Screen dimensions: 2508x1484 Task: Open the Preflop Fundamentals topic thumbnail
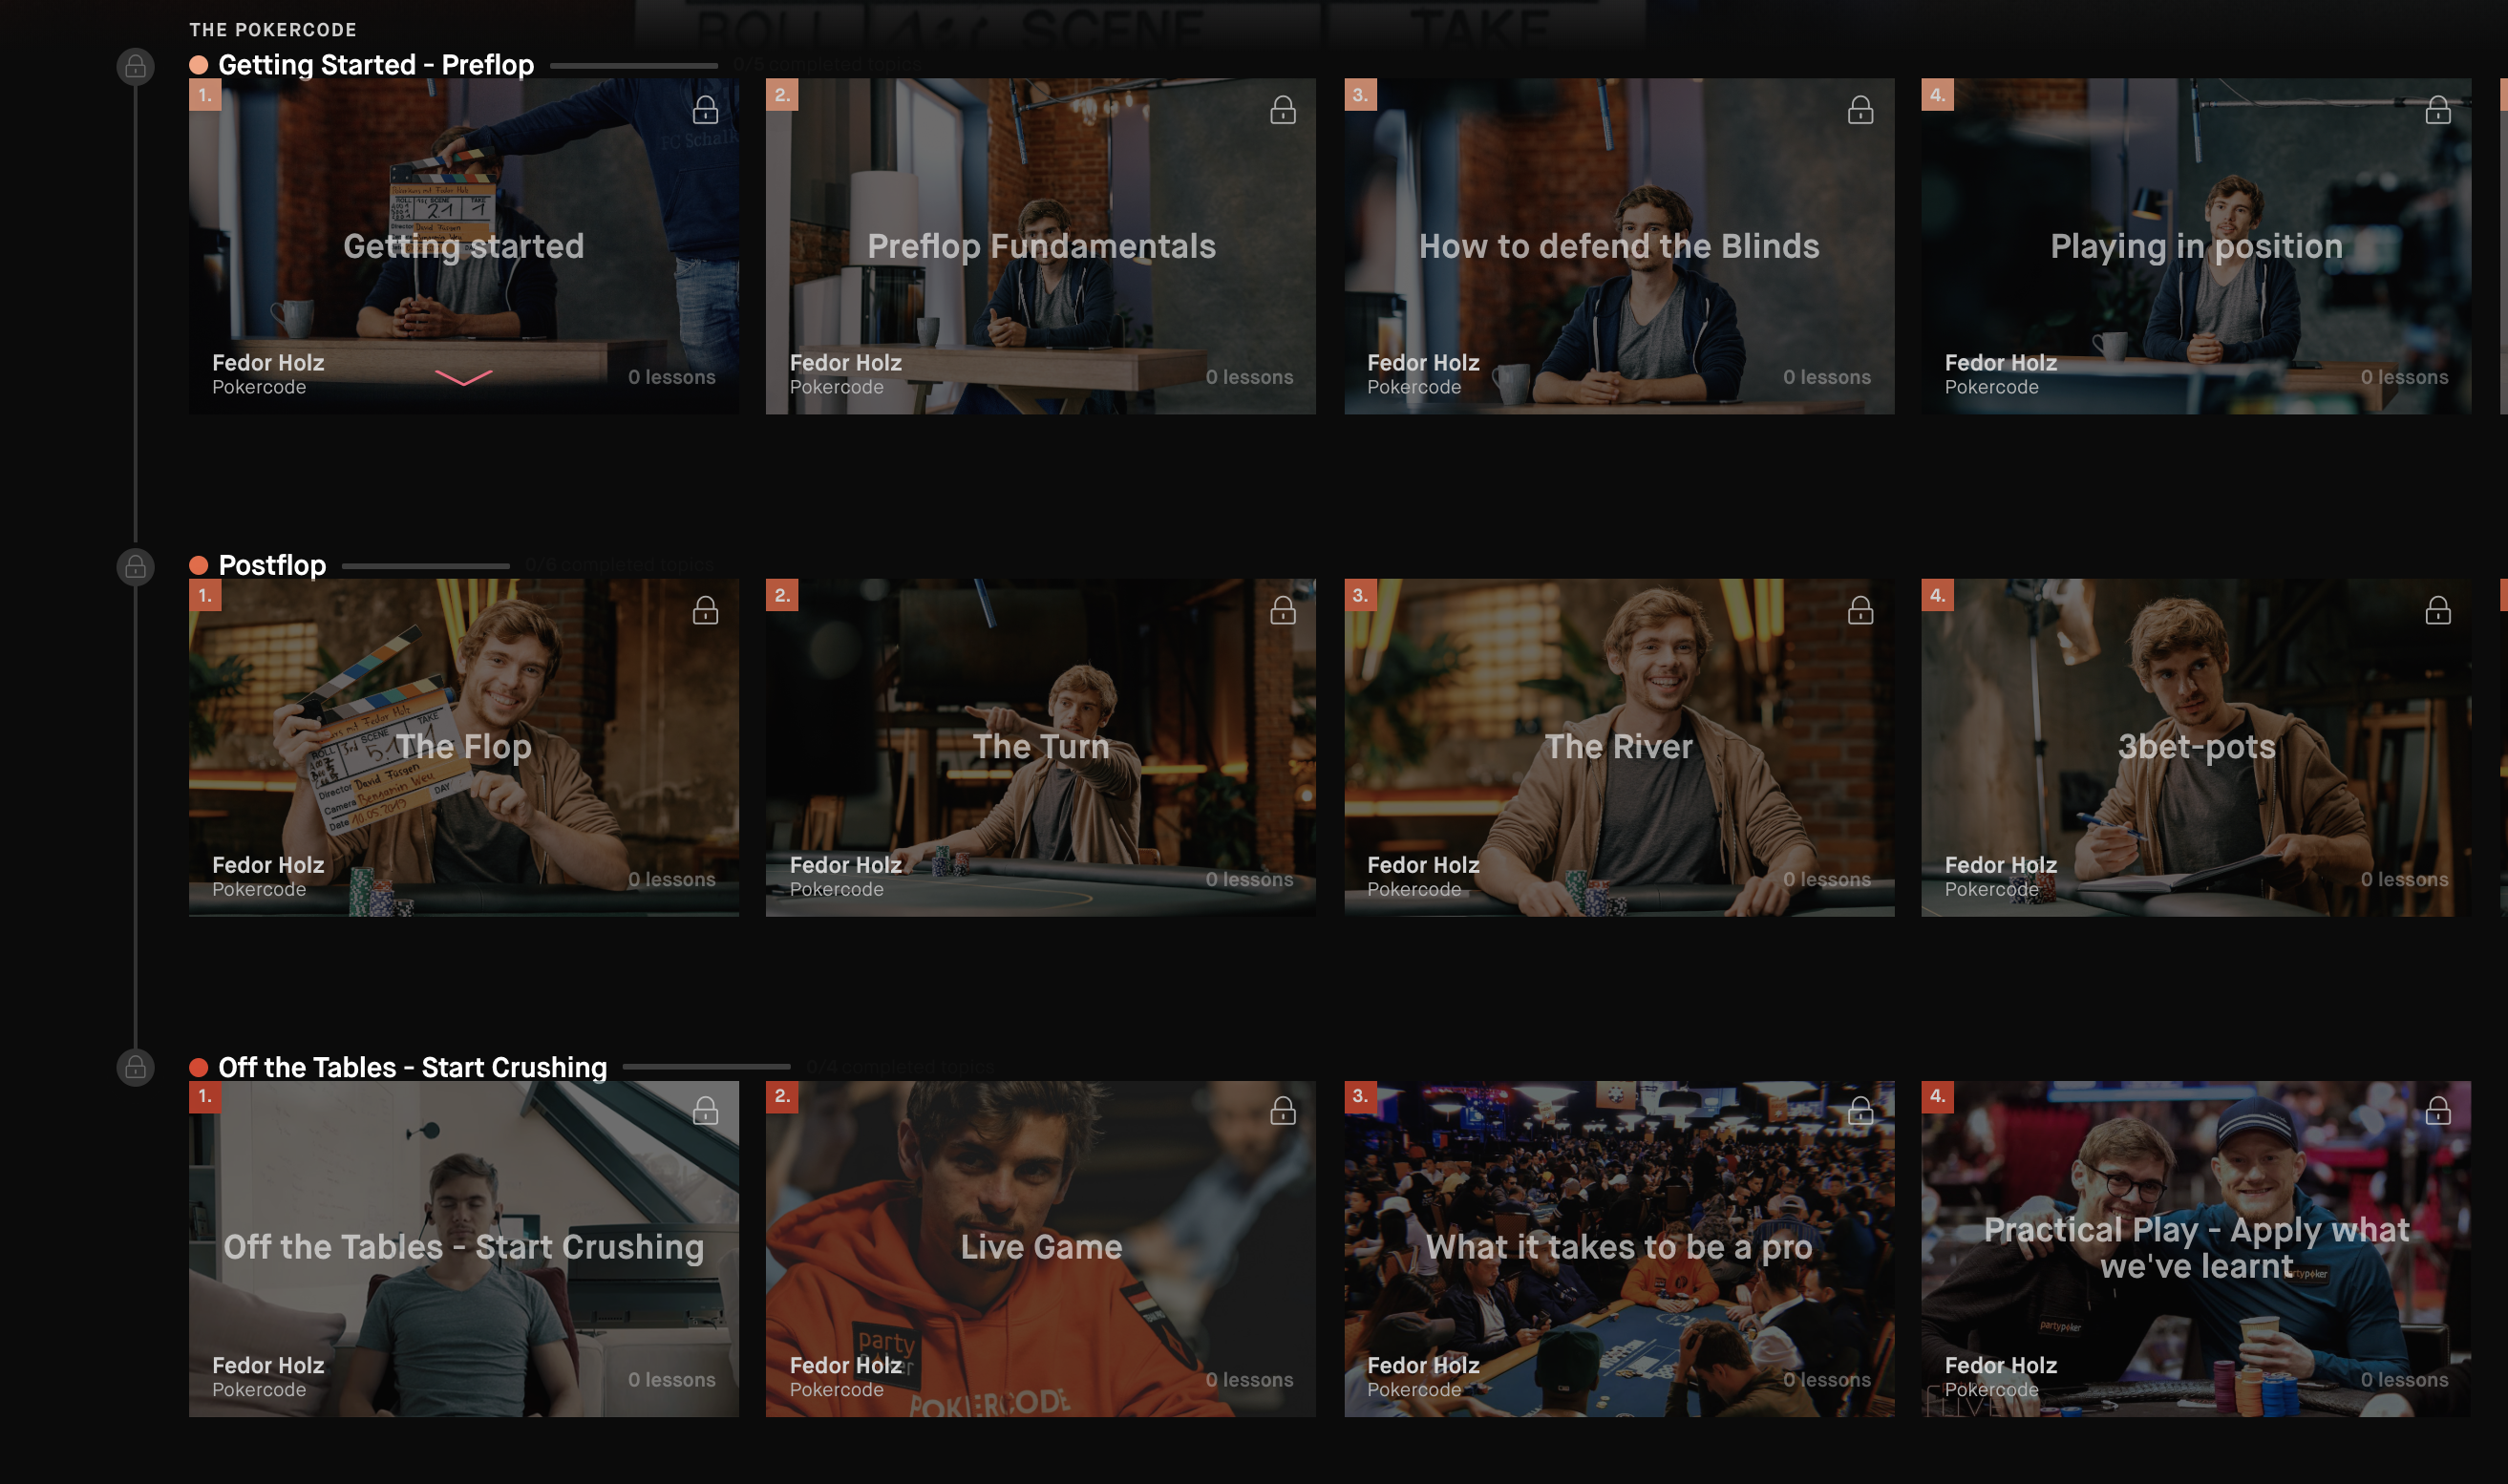pyautogui.click(x=1040, y=246)
